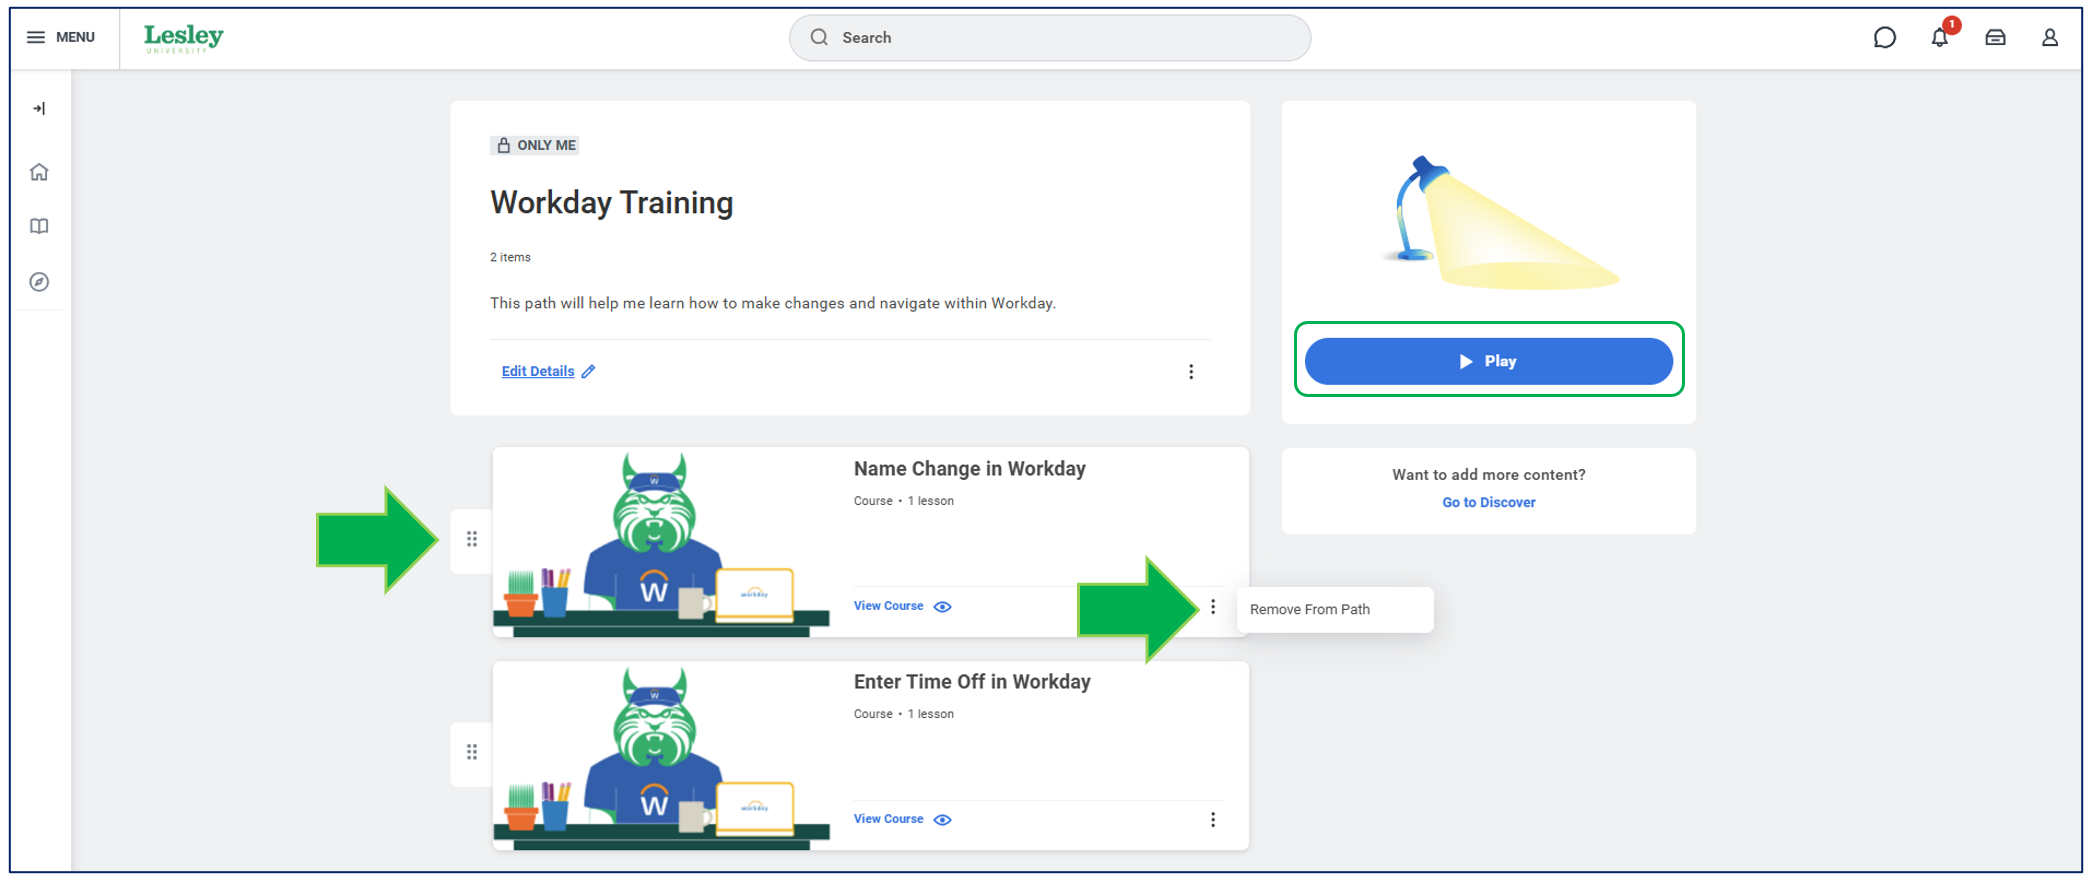Click eye icon beside Name Change View Course
The image size is (2095, 880).
(942, 607)
